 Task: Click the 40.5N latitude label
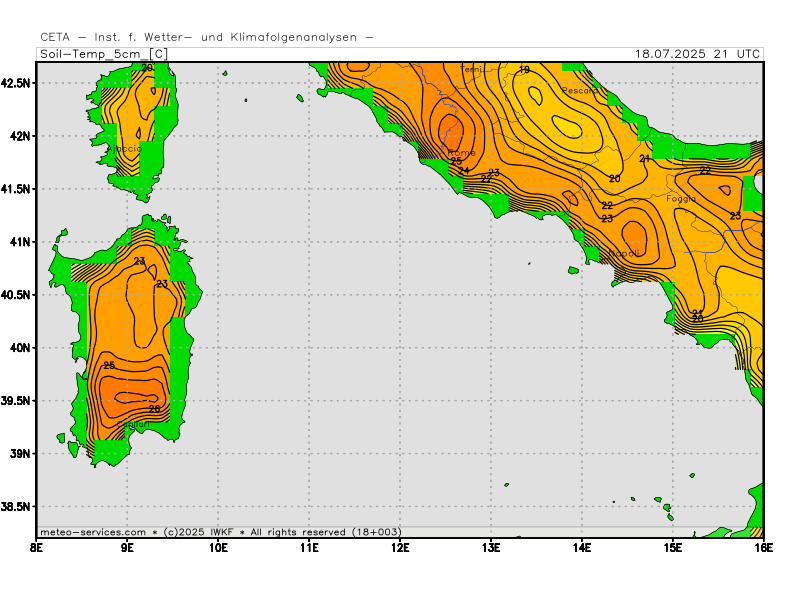click(16, 295)
